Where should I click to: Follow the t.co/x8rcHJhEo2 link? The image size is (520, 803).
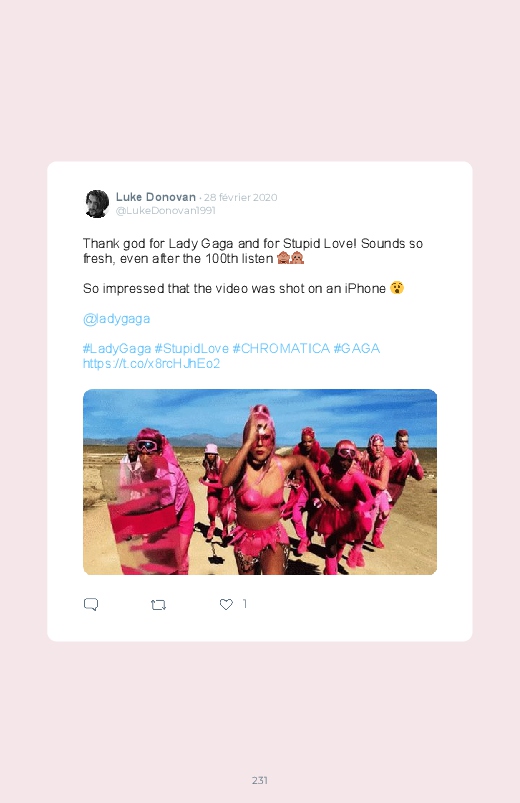click(x=152, y=364)
